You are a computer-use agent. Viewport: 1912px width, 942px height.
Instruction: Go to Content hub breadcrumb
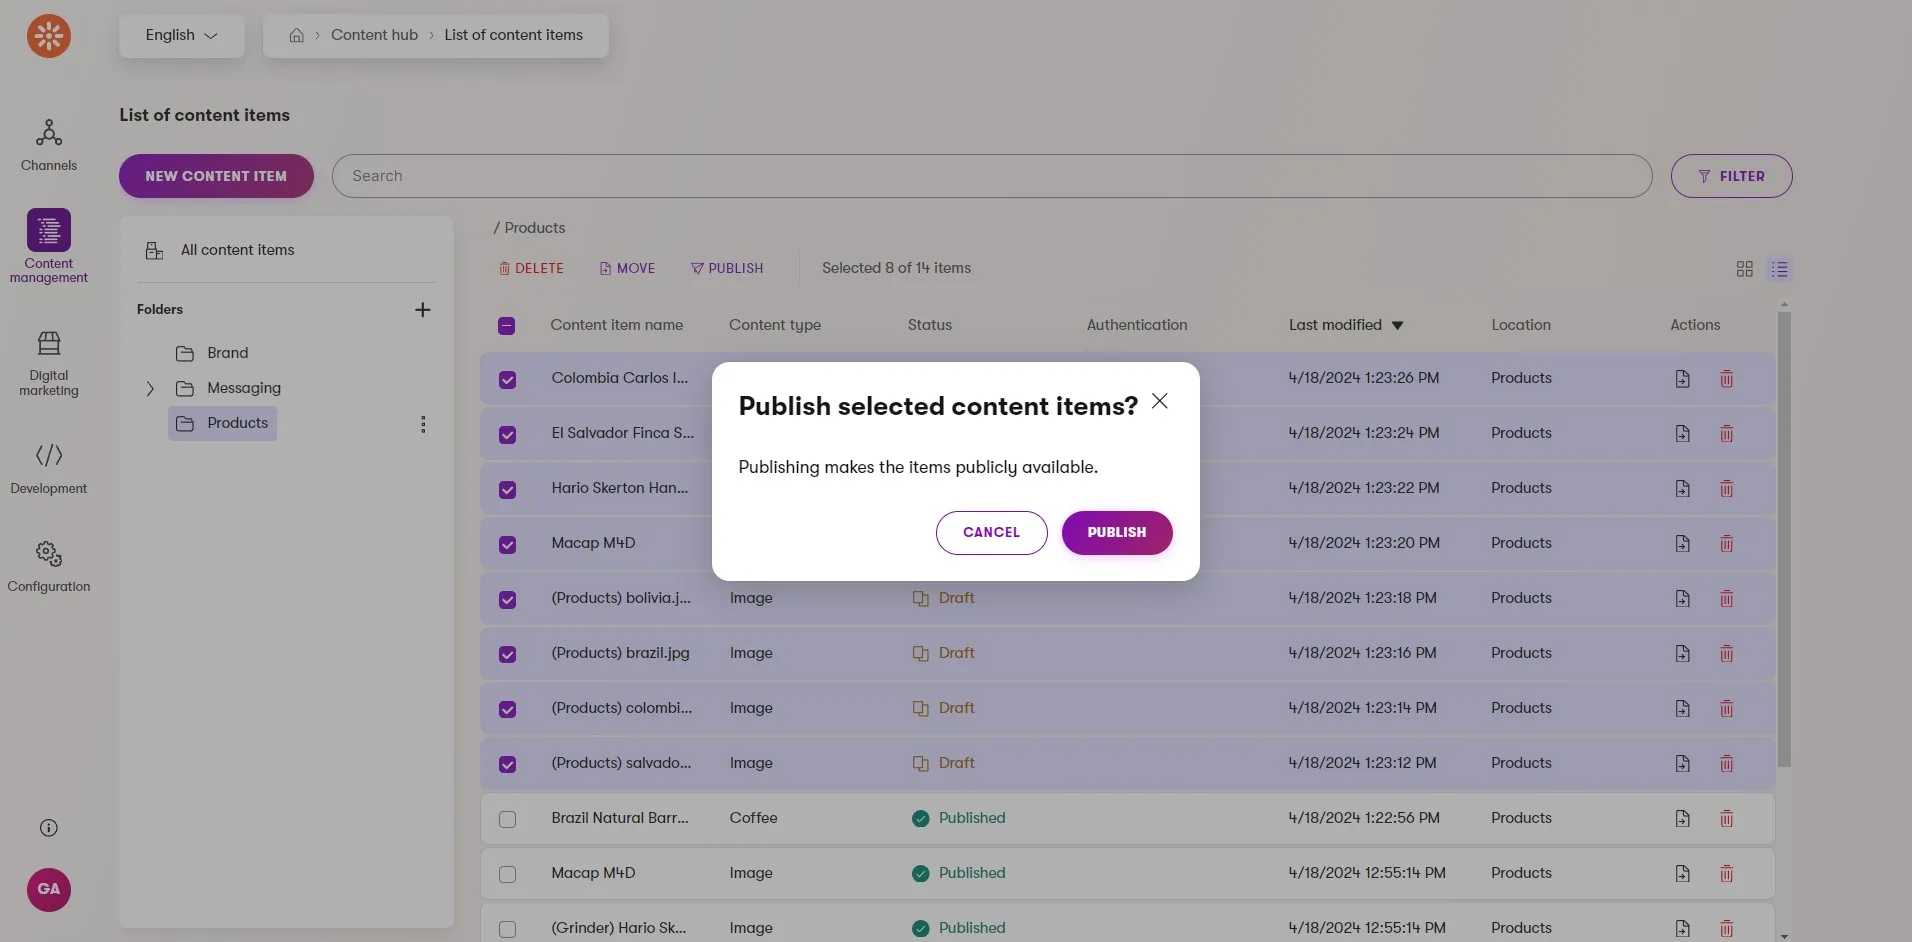[x=375, y=35]
